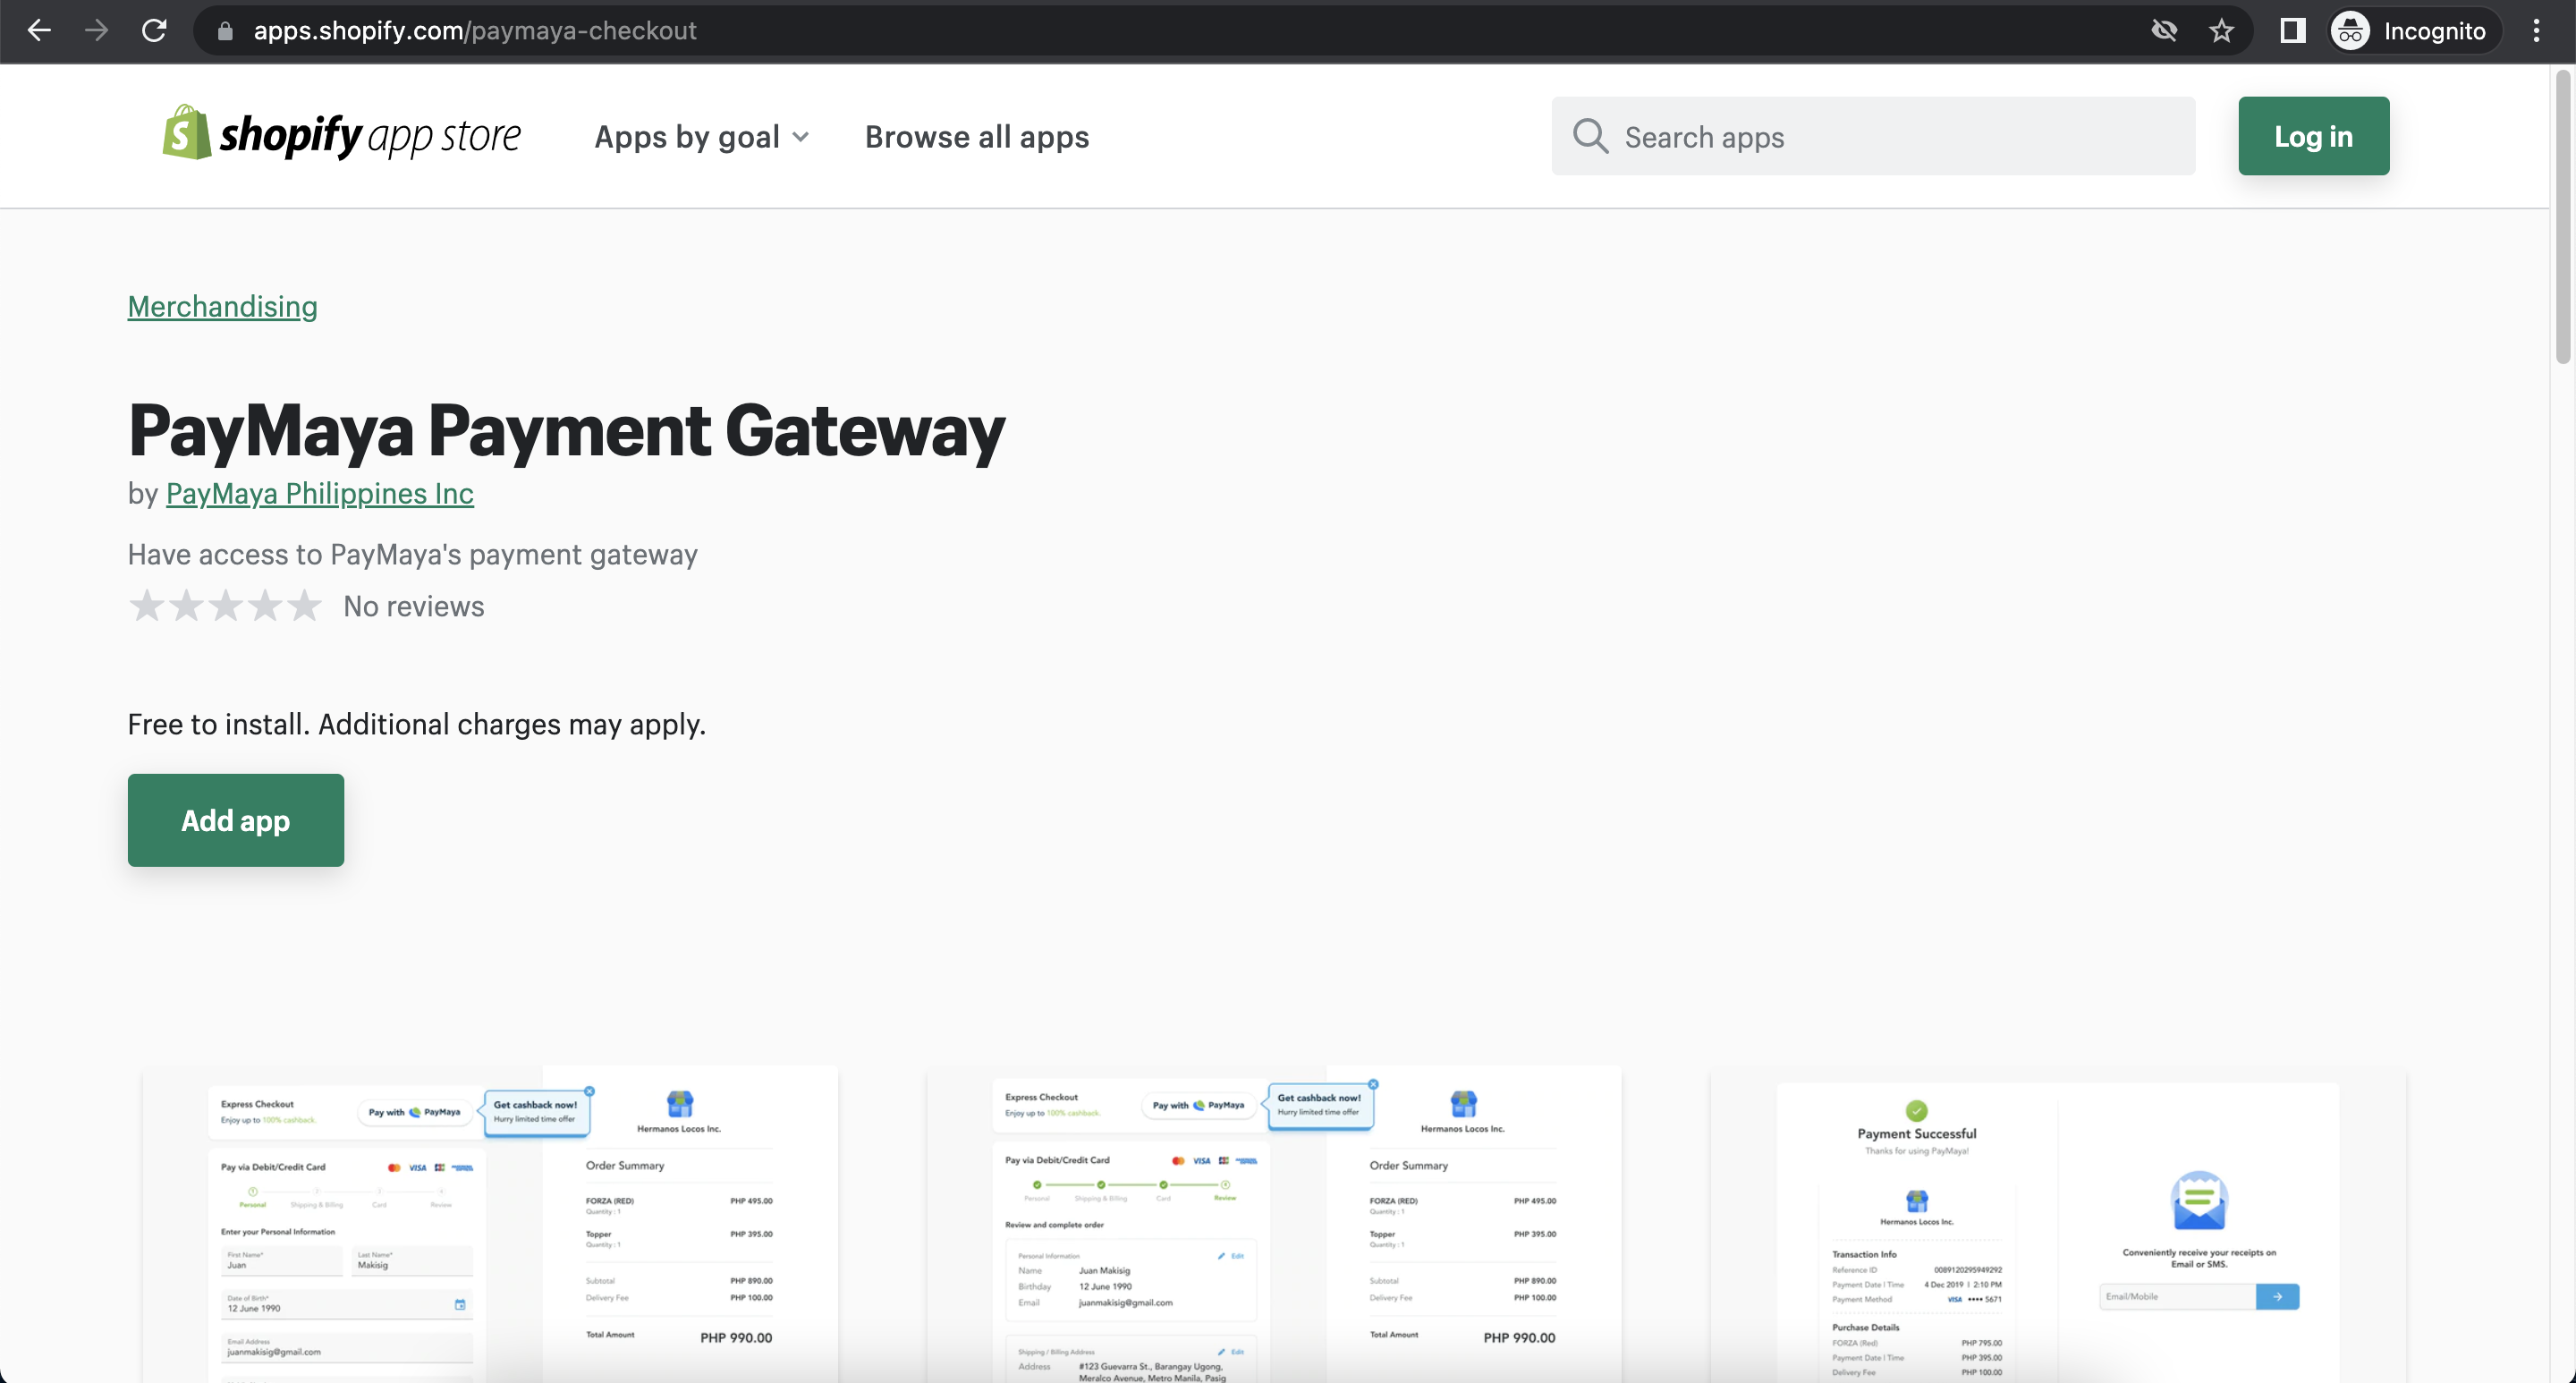
Task: Open Browse all apps menu item
Action: point(976,137)
